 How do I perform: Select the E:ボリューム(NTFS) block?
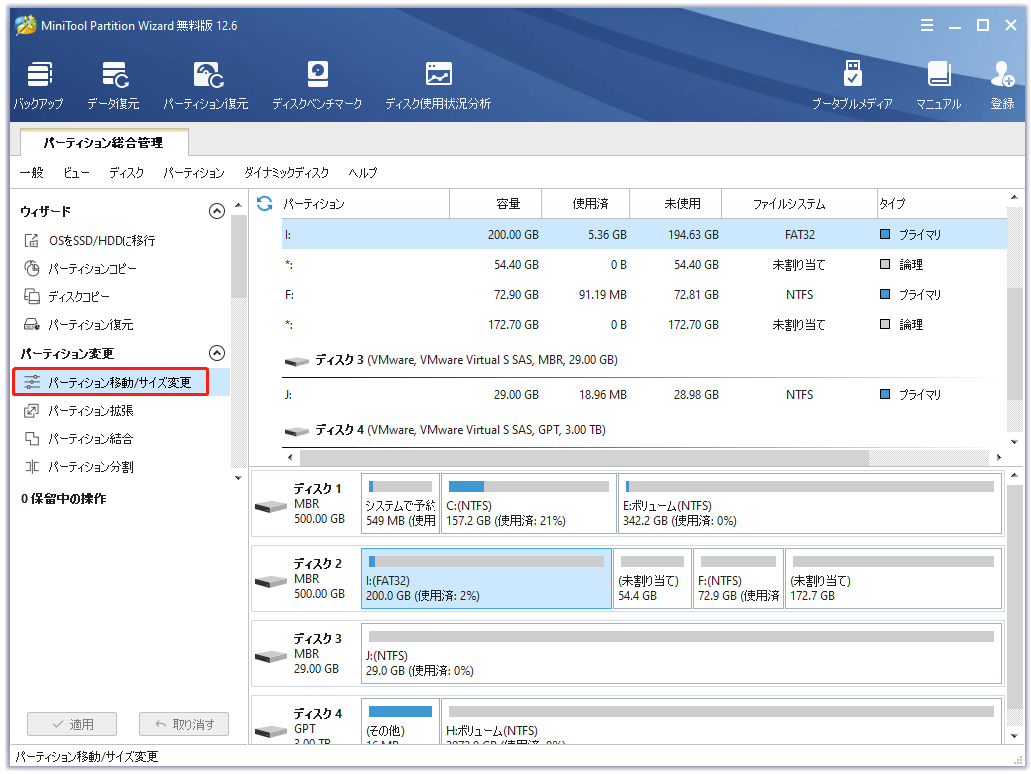[x=810, y=504]
